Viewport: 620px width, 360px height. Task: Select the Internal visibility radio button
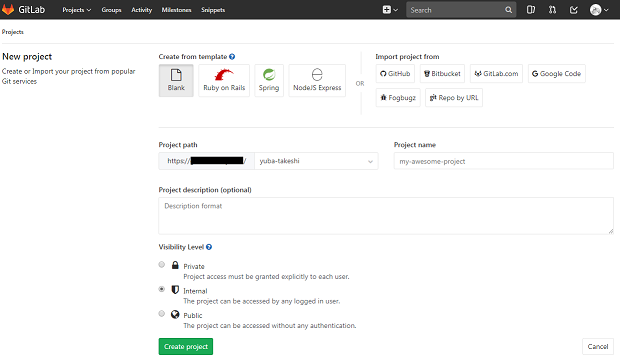[162, 289]
